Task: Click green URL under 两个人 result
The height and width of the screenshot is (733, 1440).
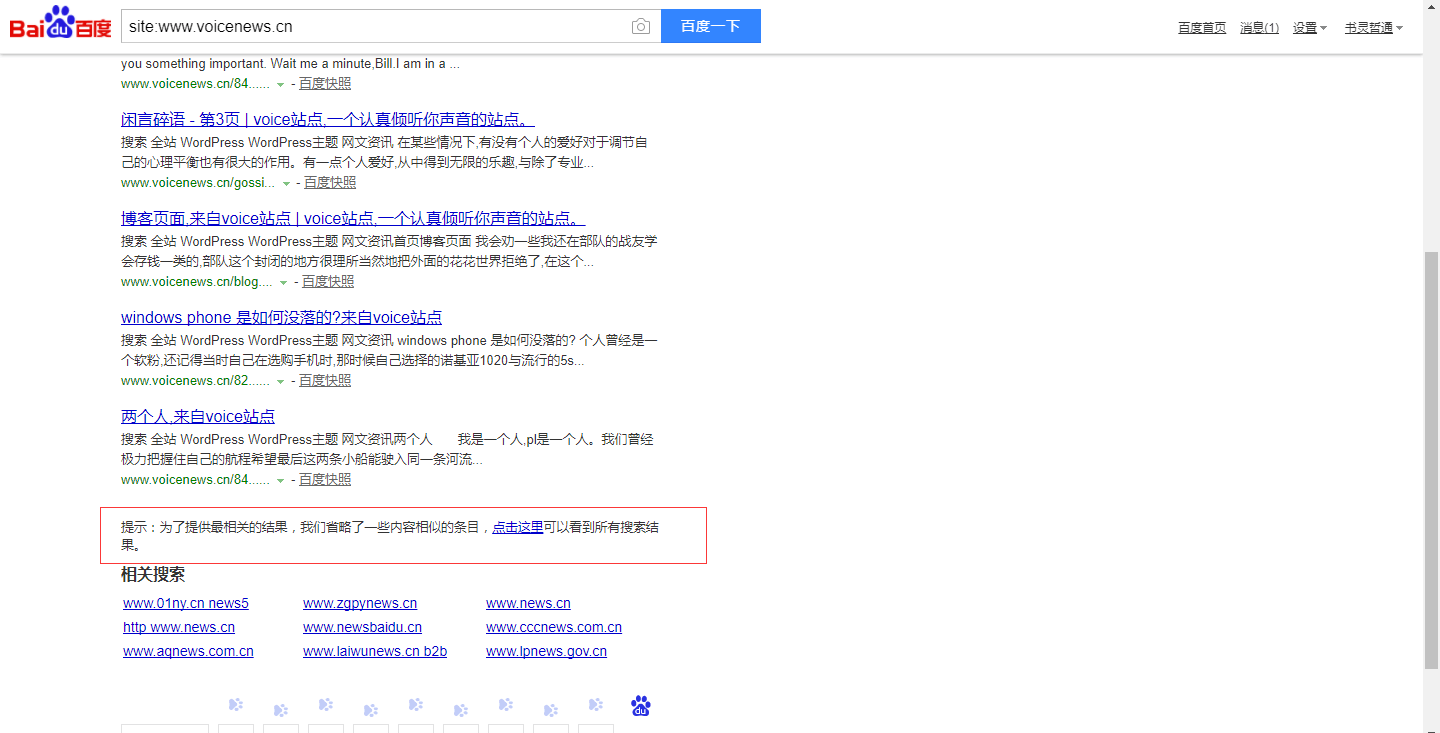Action: point(195,480)
